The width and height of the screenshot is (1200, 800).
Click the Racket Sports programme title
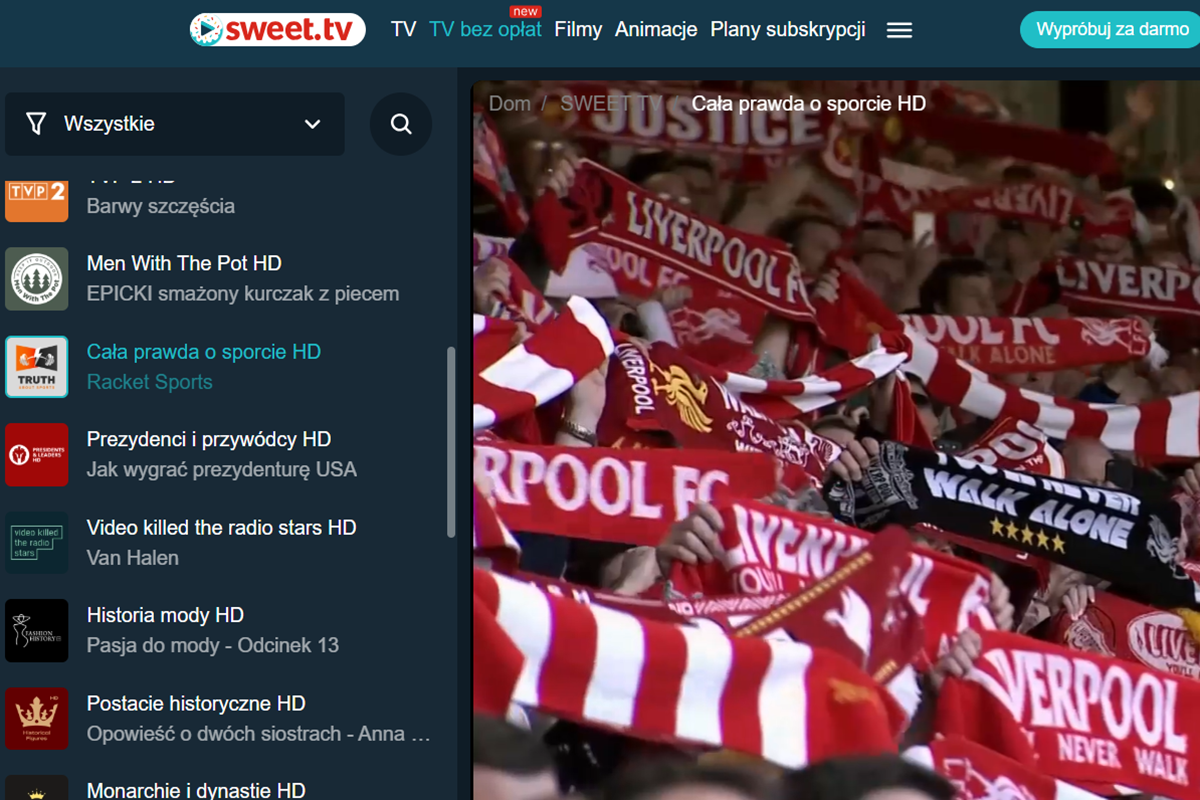(x=150, y=382)
